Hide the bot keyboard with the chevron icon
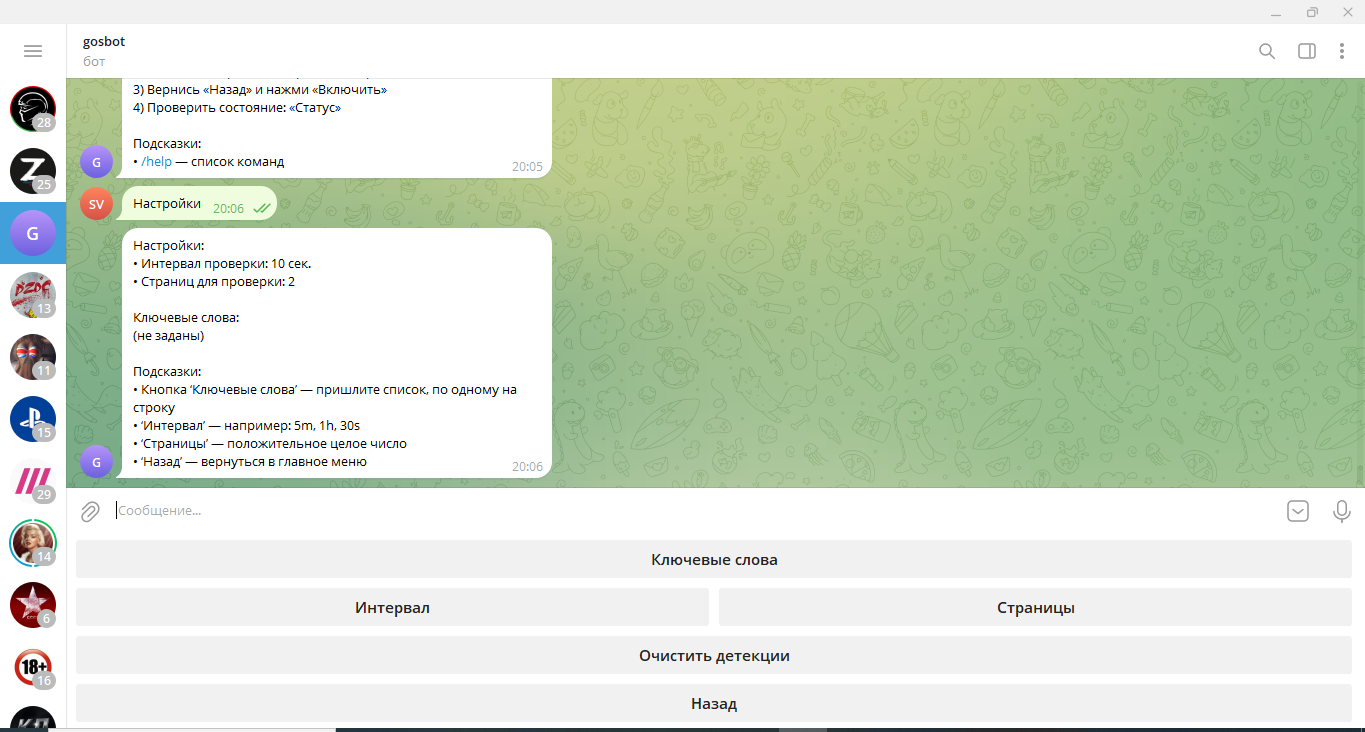This screenshot has height=732, width=1365. click(x=1297, y=511)
